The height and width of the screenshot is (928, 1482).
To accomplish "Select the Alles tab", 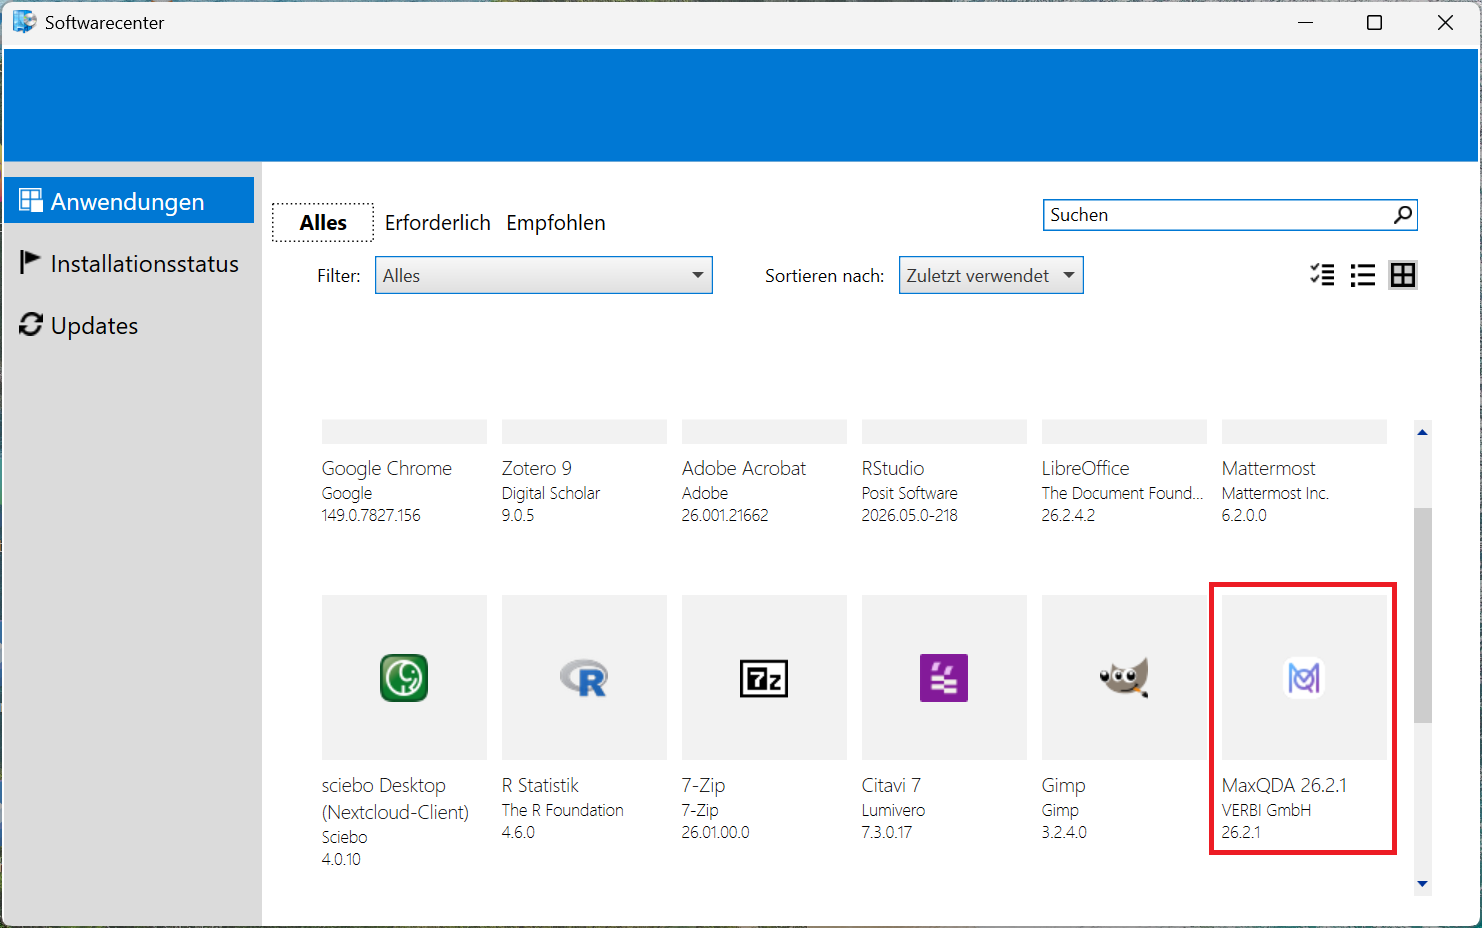I will pyautogui.click(x=323, y=222).
